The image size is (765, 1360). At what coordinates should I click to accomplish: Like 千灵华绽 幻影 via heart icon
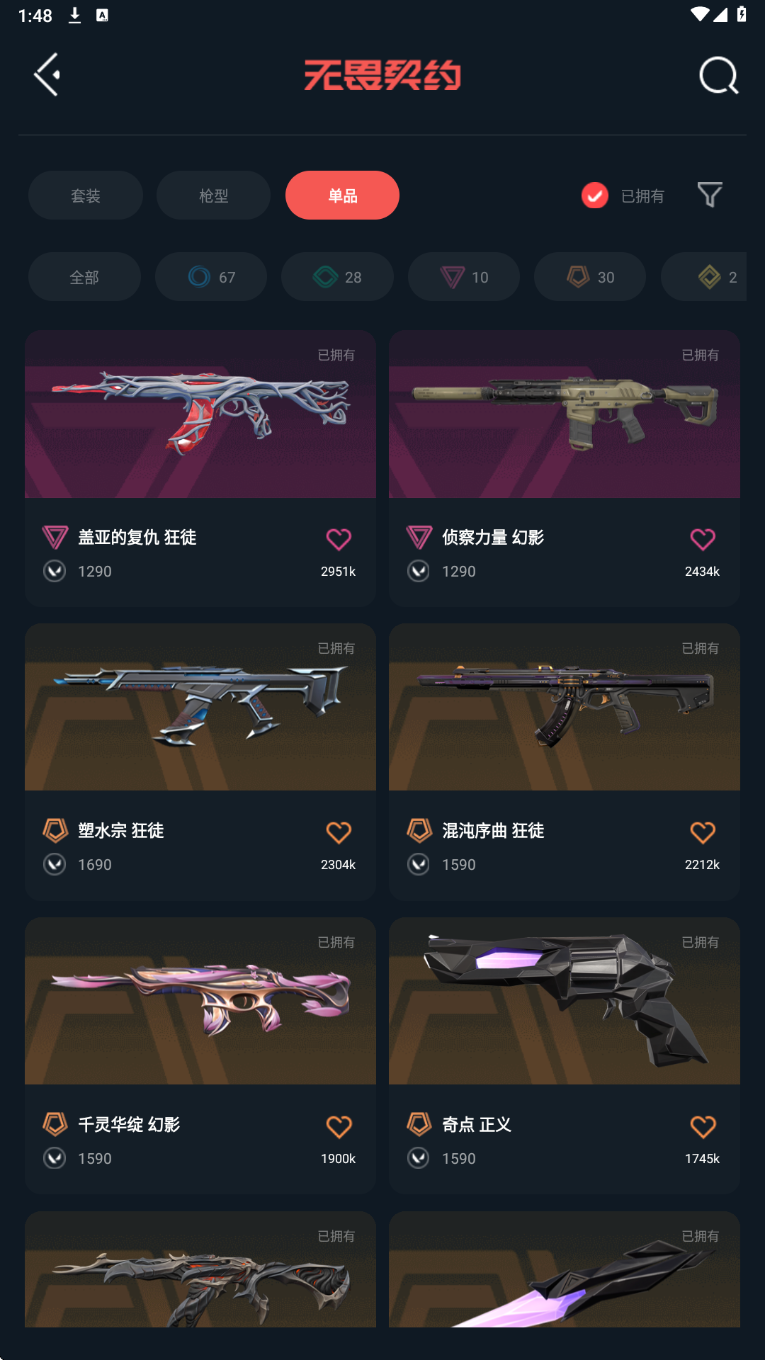(x=339, y=1126)
